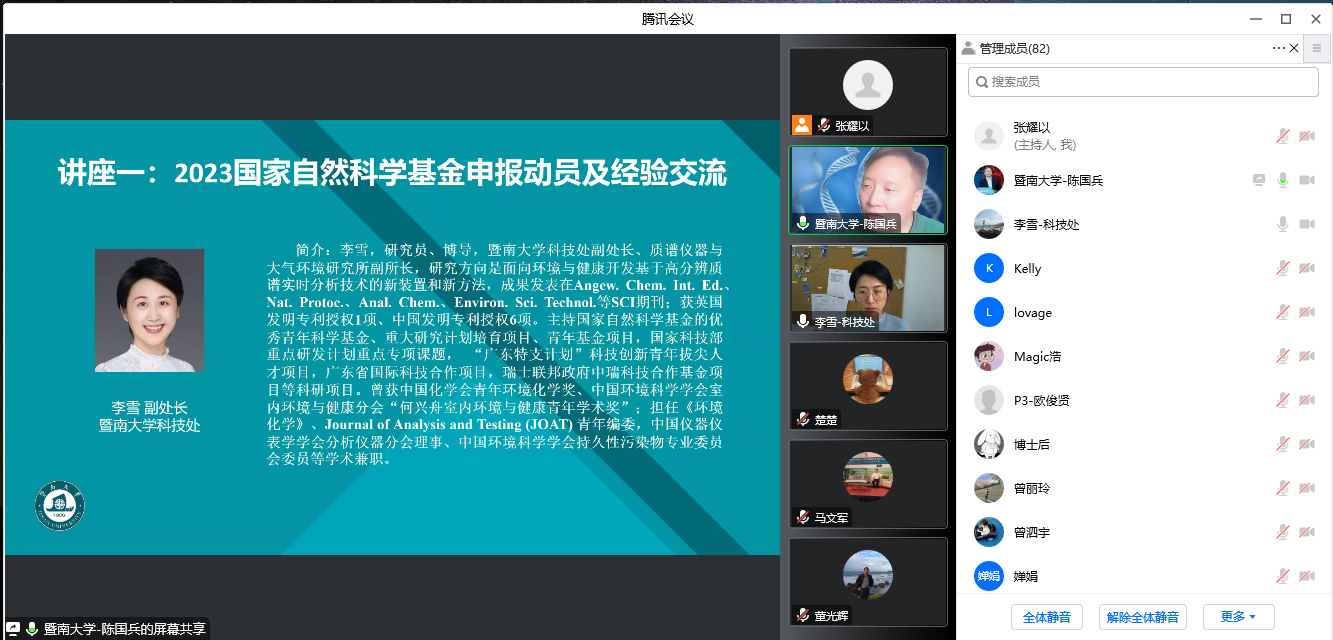The width and height of the screenshot is (1333, 640).
Task: Mute 暨南大学-陈国兵's active green microphone
Action: click(1282, 180)
